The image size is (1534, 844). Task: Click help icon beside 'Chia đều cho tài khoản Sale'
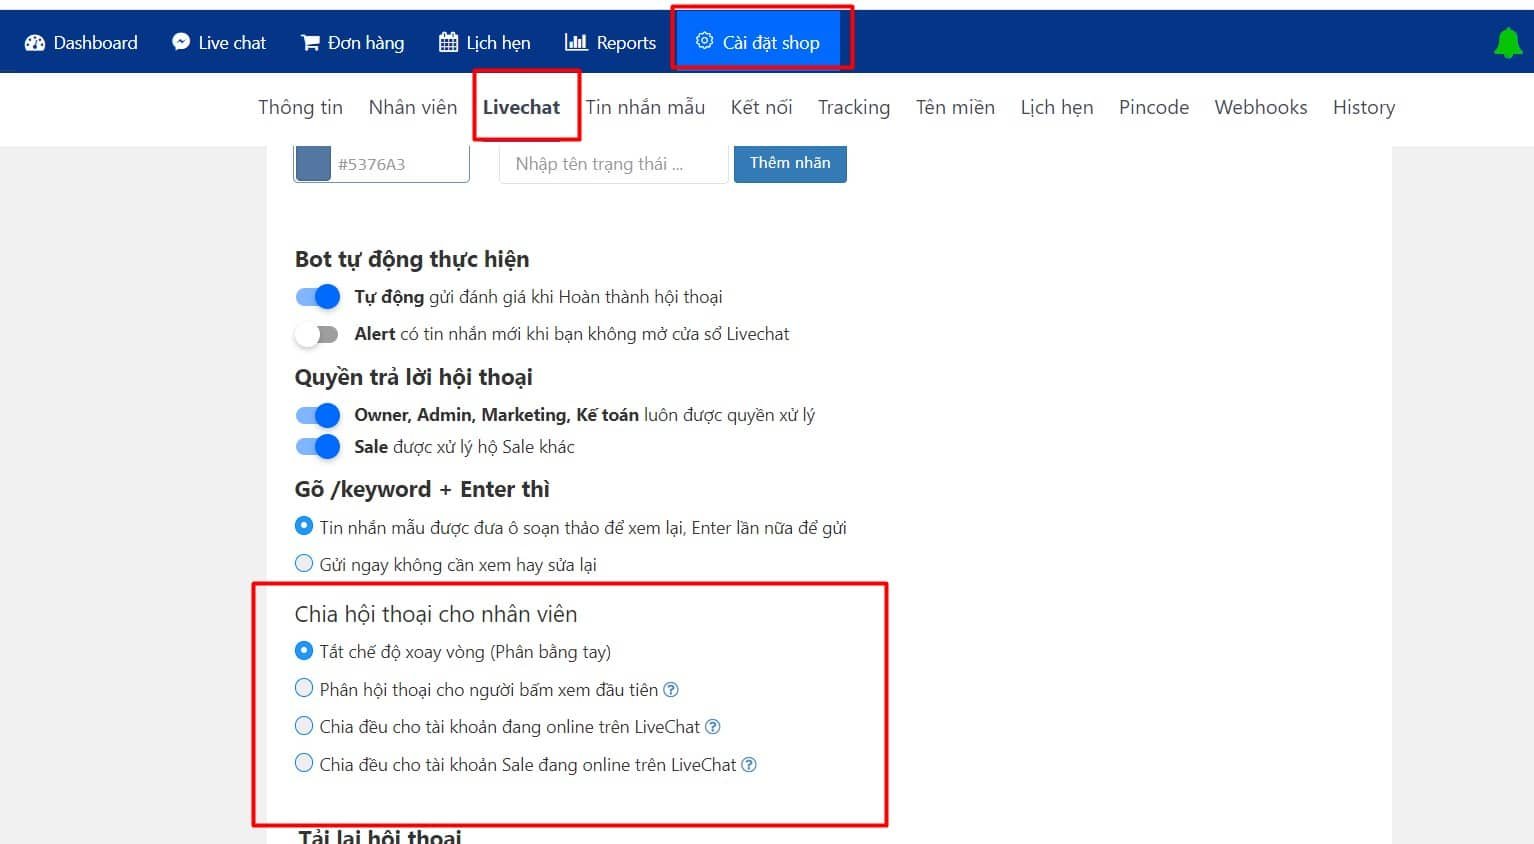[748, 764]
